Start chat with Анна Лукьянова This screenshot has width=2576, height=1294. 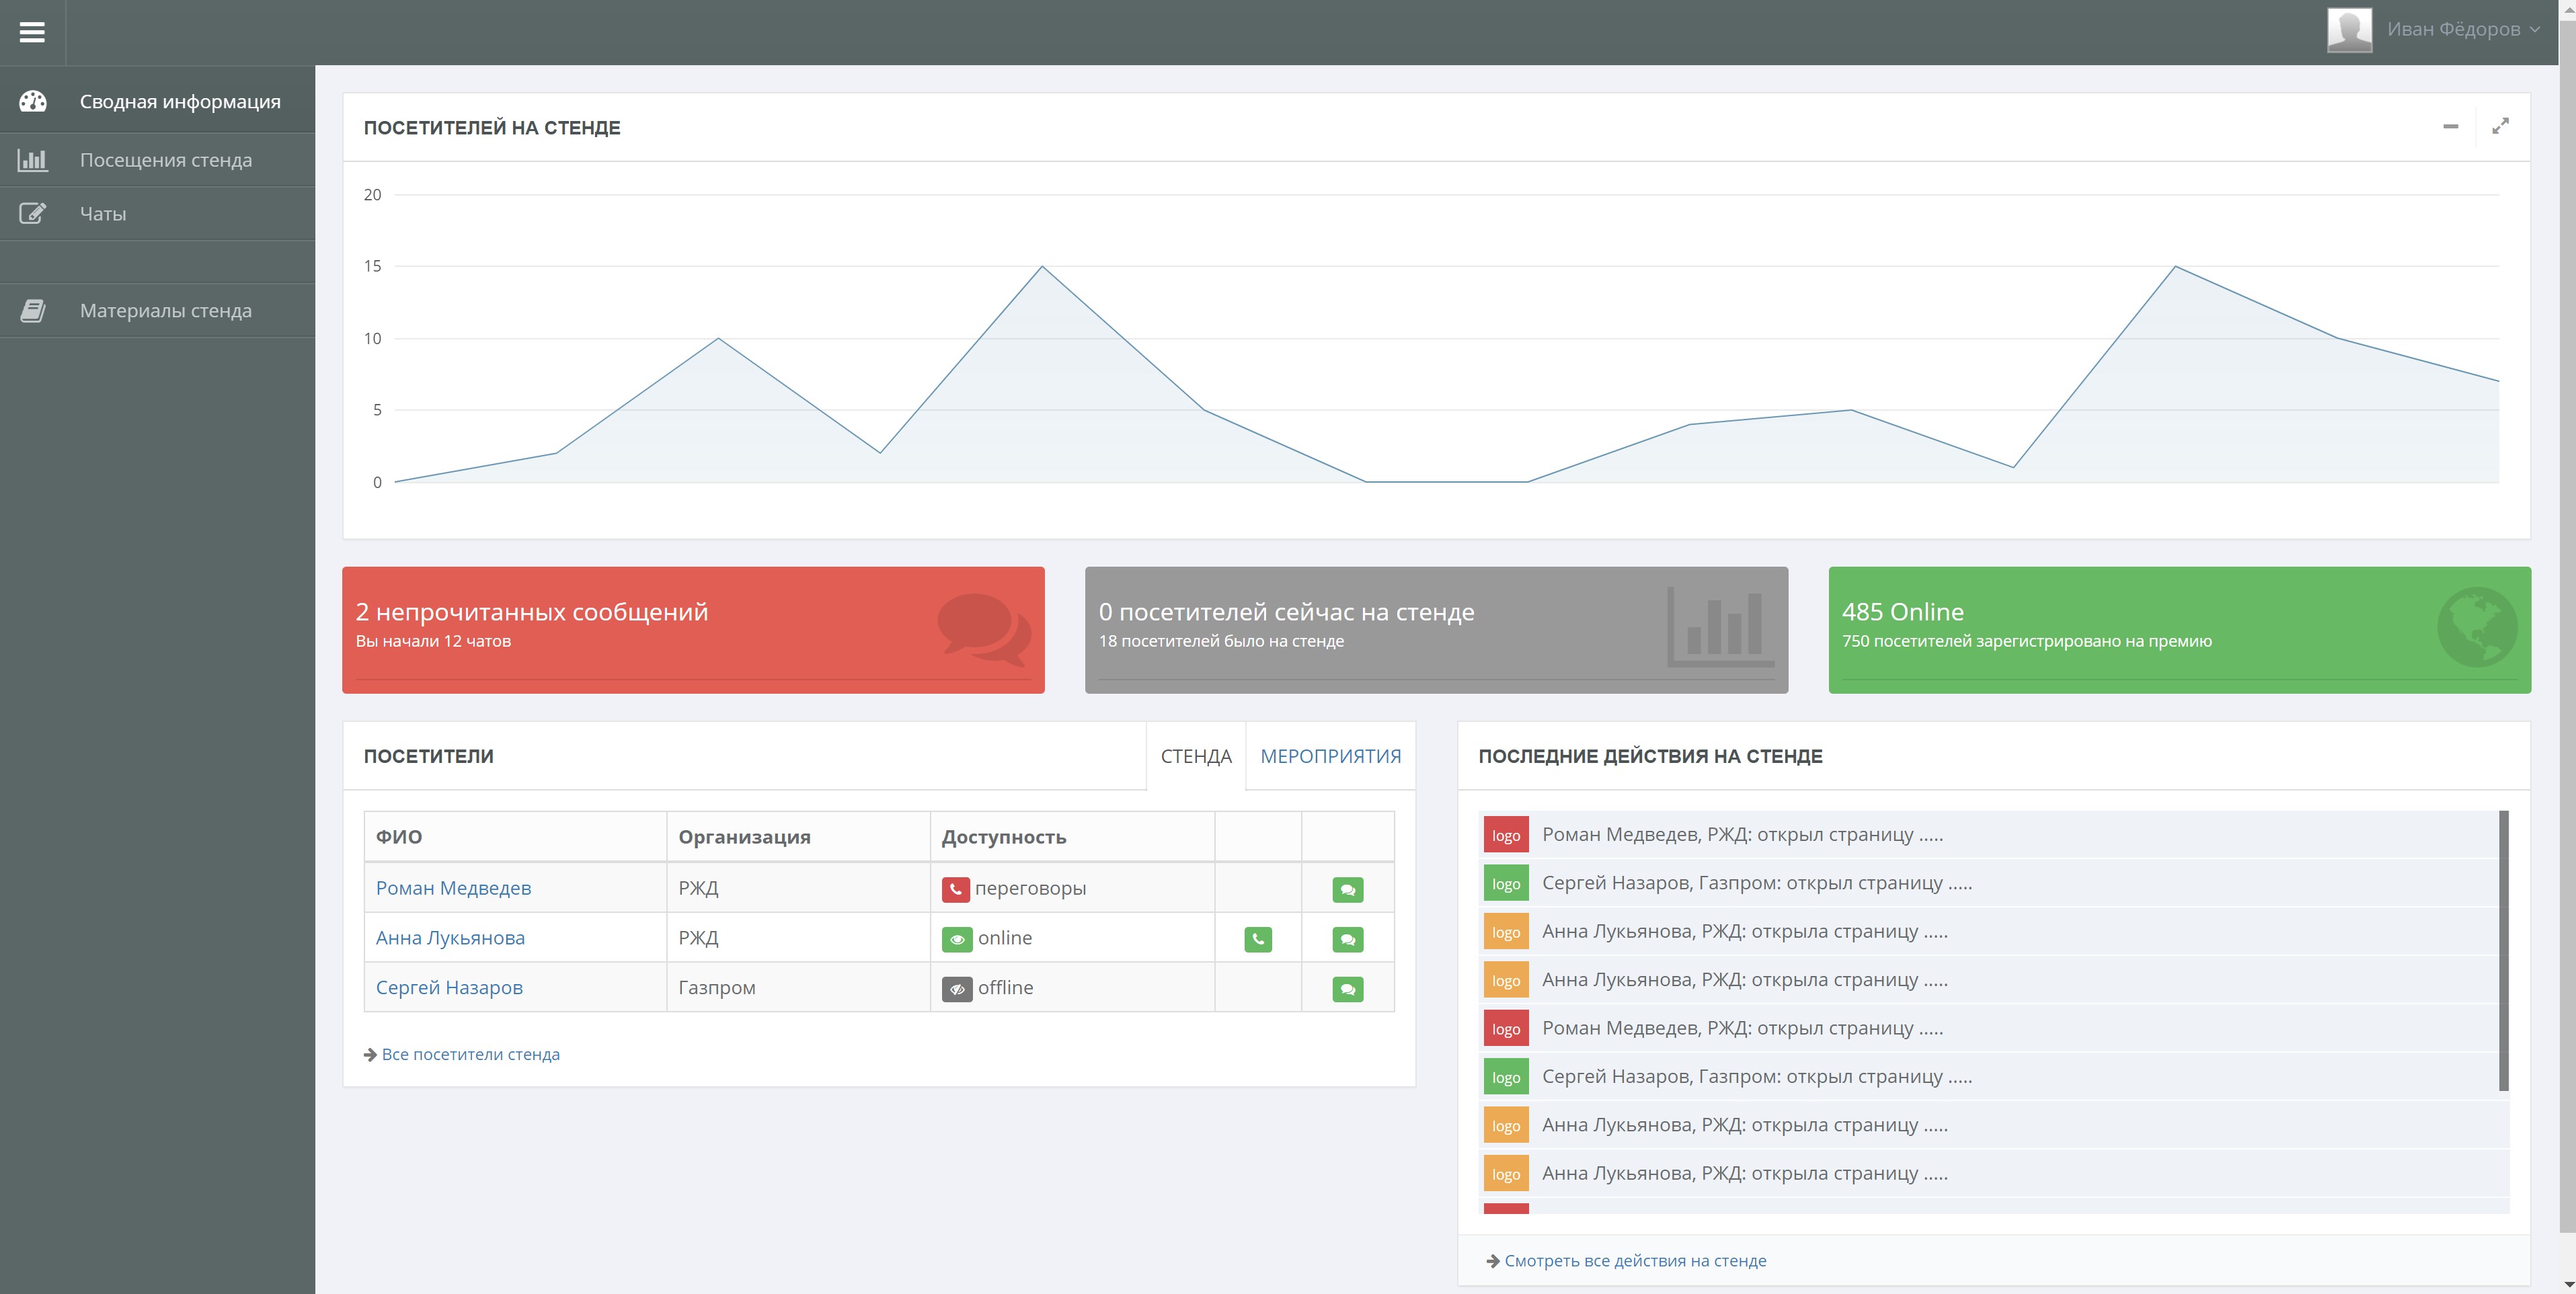[x=1347, y=939]
